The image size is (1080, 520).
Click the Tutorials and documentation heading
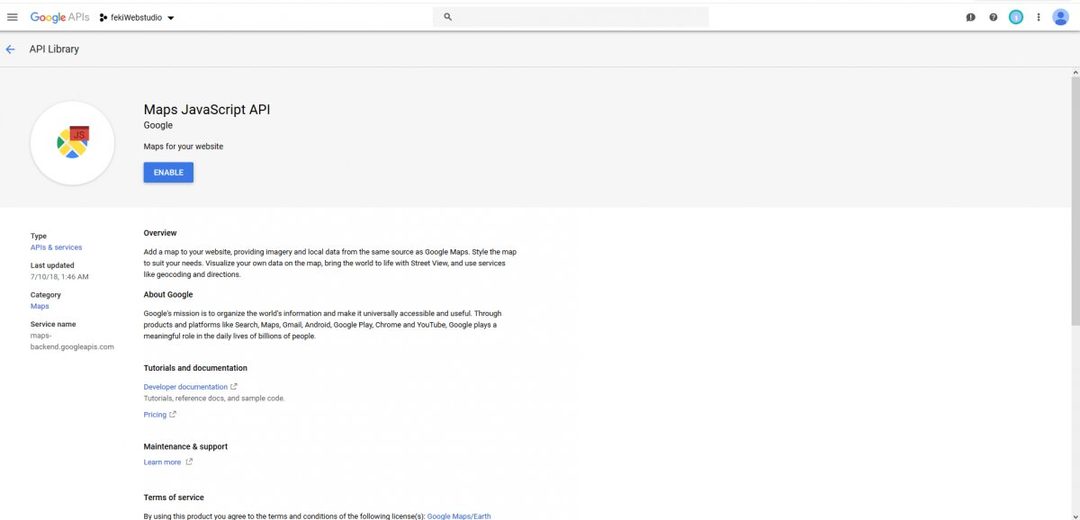click(x=195, y=368)
